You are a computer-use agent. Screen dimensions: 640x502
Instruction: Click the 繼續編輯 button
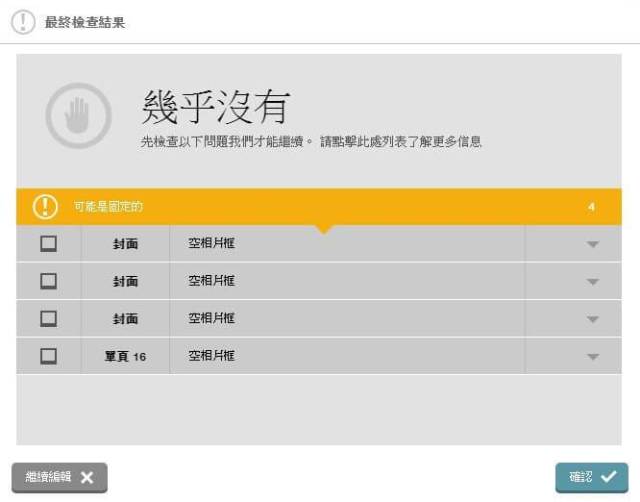(60, 478)
